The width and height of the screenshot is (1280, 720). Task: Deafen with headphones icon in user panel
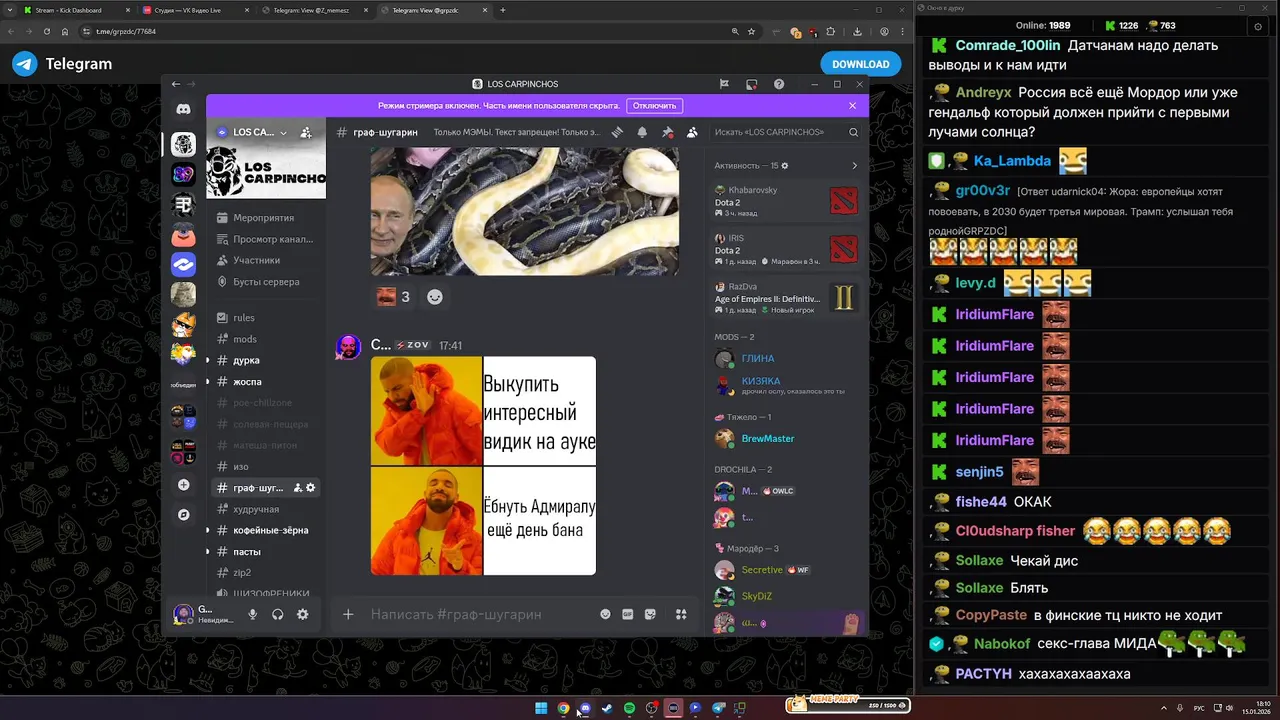[278, 614]
